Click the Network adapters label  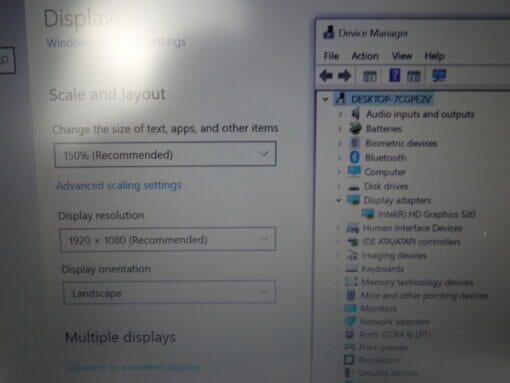394,322
